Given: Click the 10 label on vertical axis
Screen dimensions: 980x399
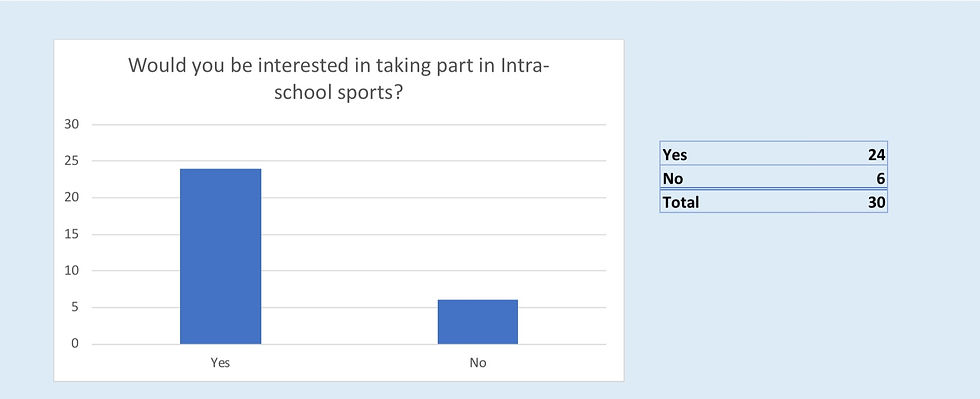Looking at the screenshot, I should click(72, 271).
